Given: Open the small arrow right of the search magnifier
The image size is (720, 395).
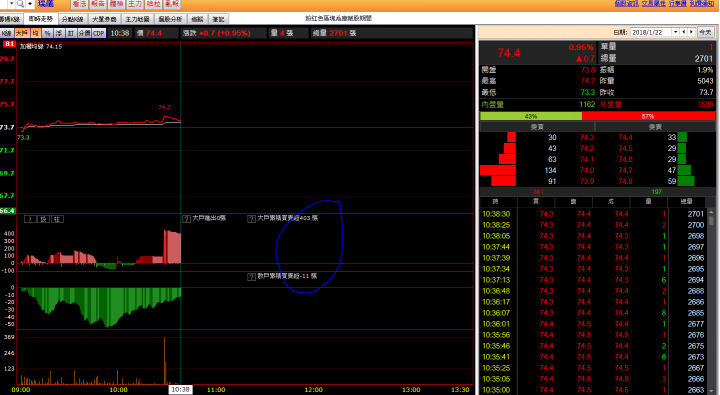Looking at the screenshot, I should point(30,4).
